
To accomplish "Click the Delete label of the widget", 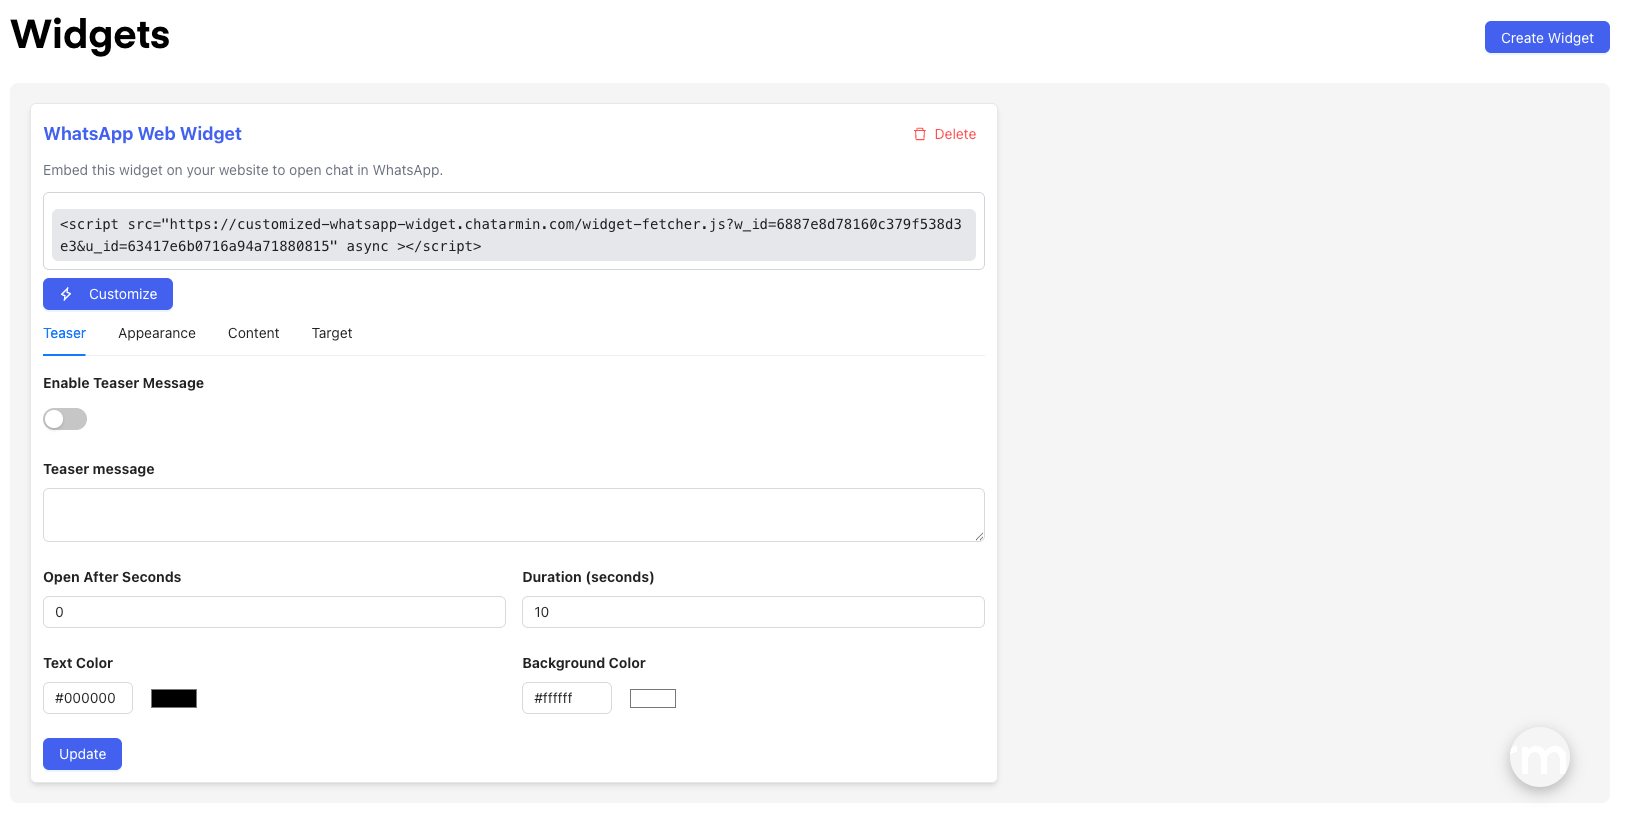I will tap(955, 134).
